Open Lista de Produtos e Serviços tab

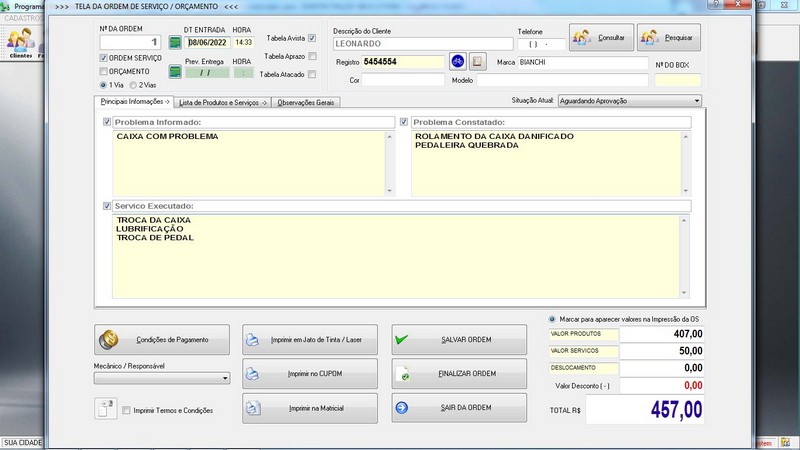pyautogui.click(x=222, y=103)
